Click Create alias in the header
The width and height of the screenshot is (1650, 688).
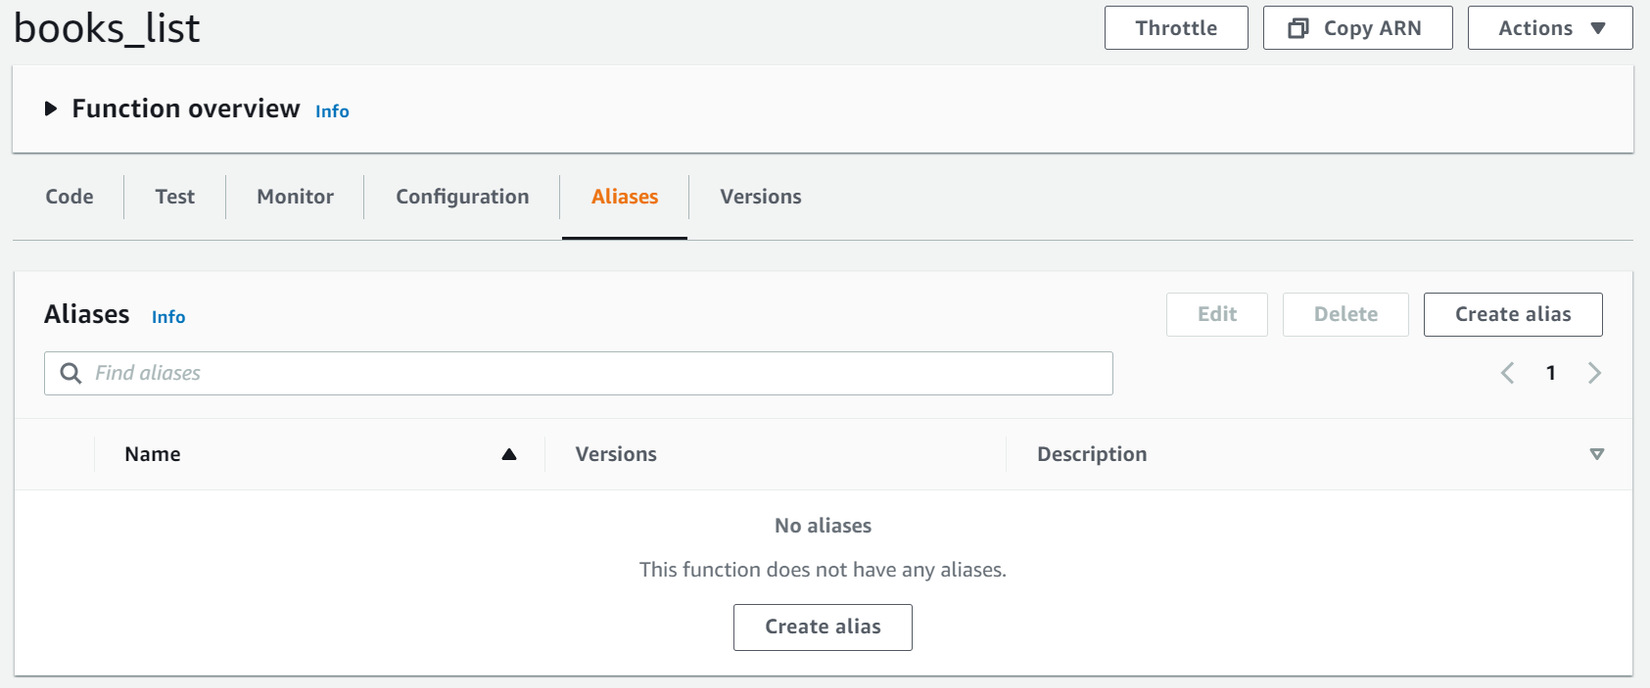point(1512,314)
